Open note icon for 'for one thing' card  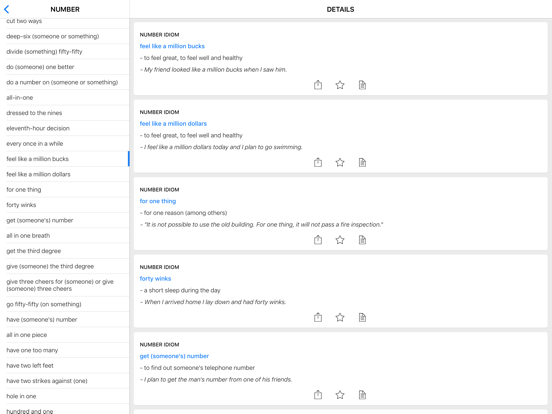(362, 240)
